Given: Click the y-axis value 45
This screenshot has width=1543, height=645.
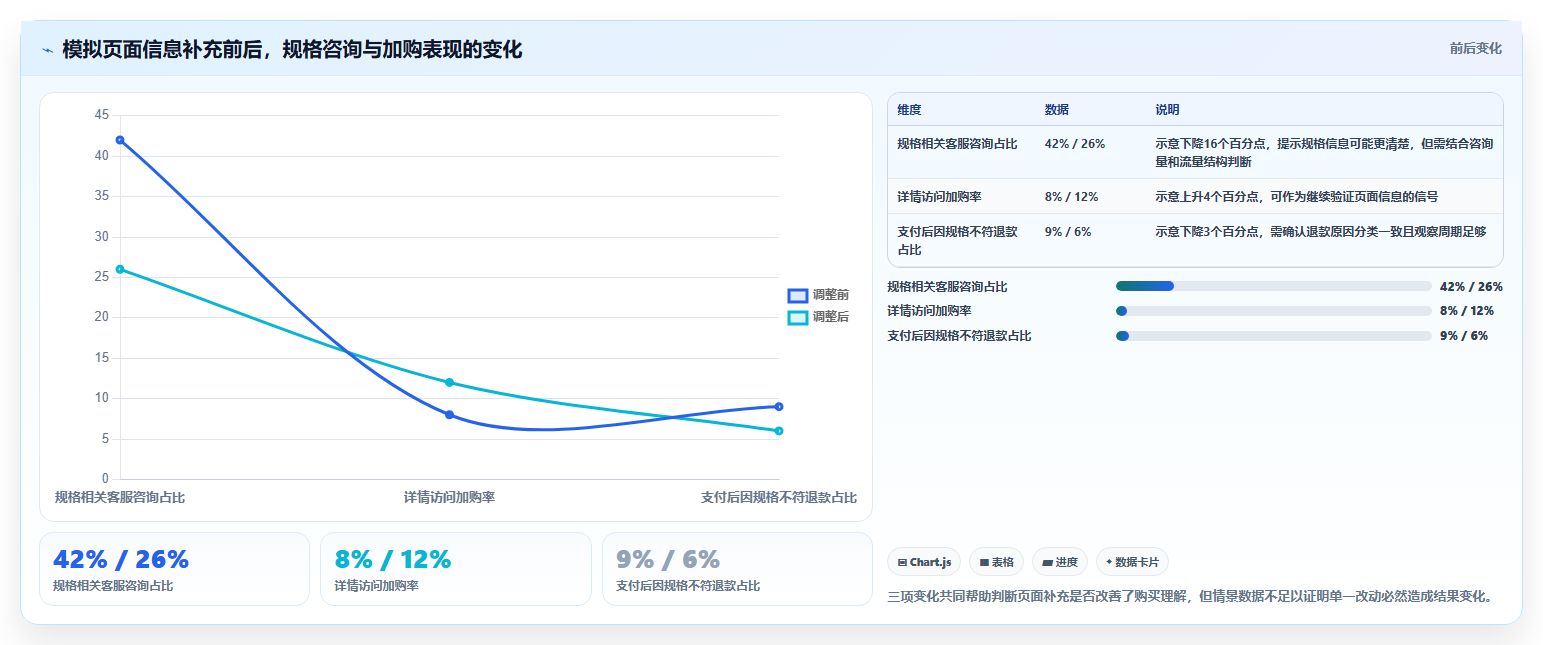Looking at the screenshot, I should pos(101,115).
